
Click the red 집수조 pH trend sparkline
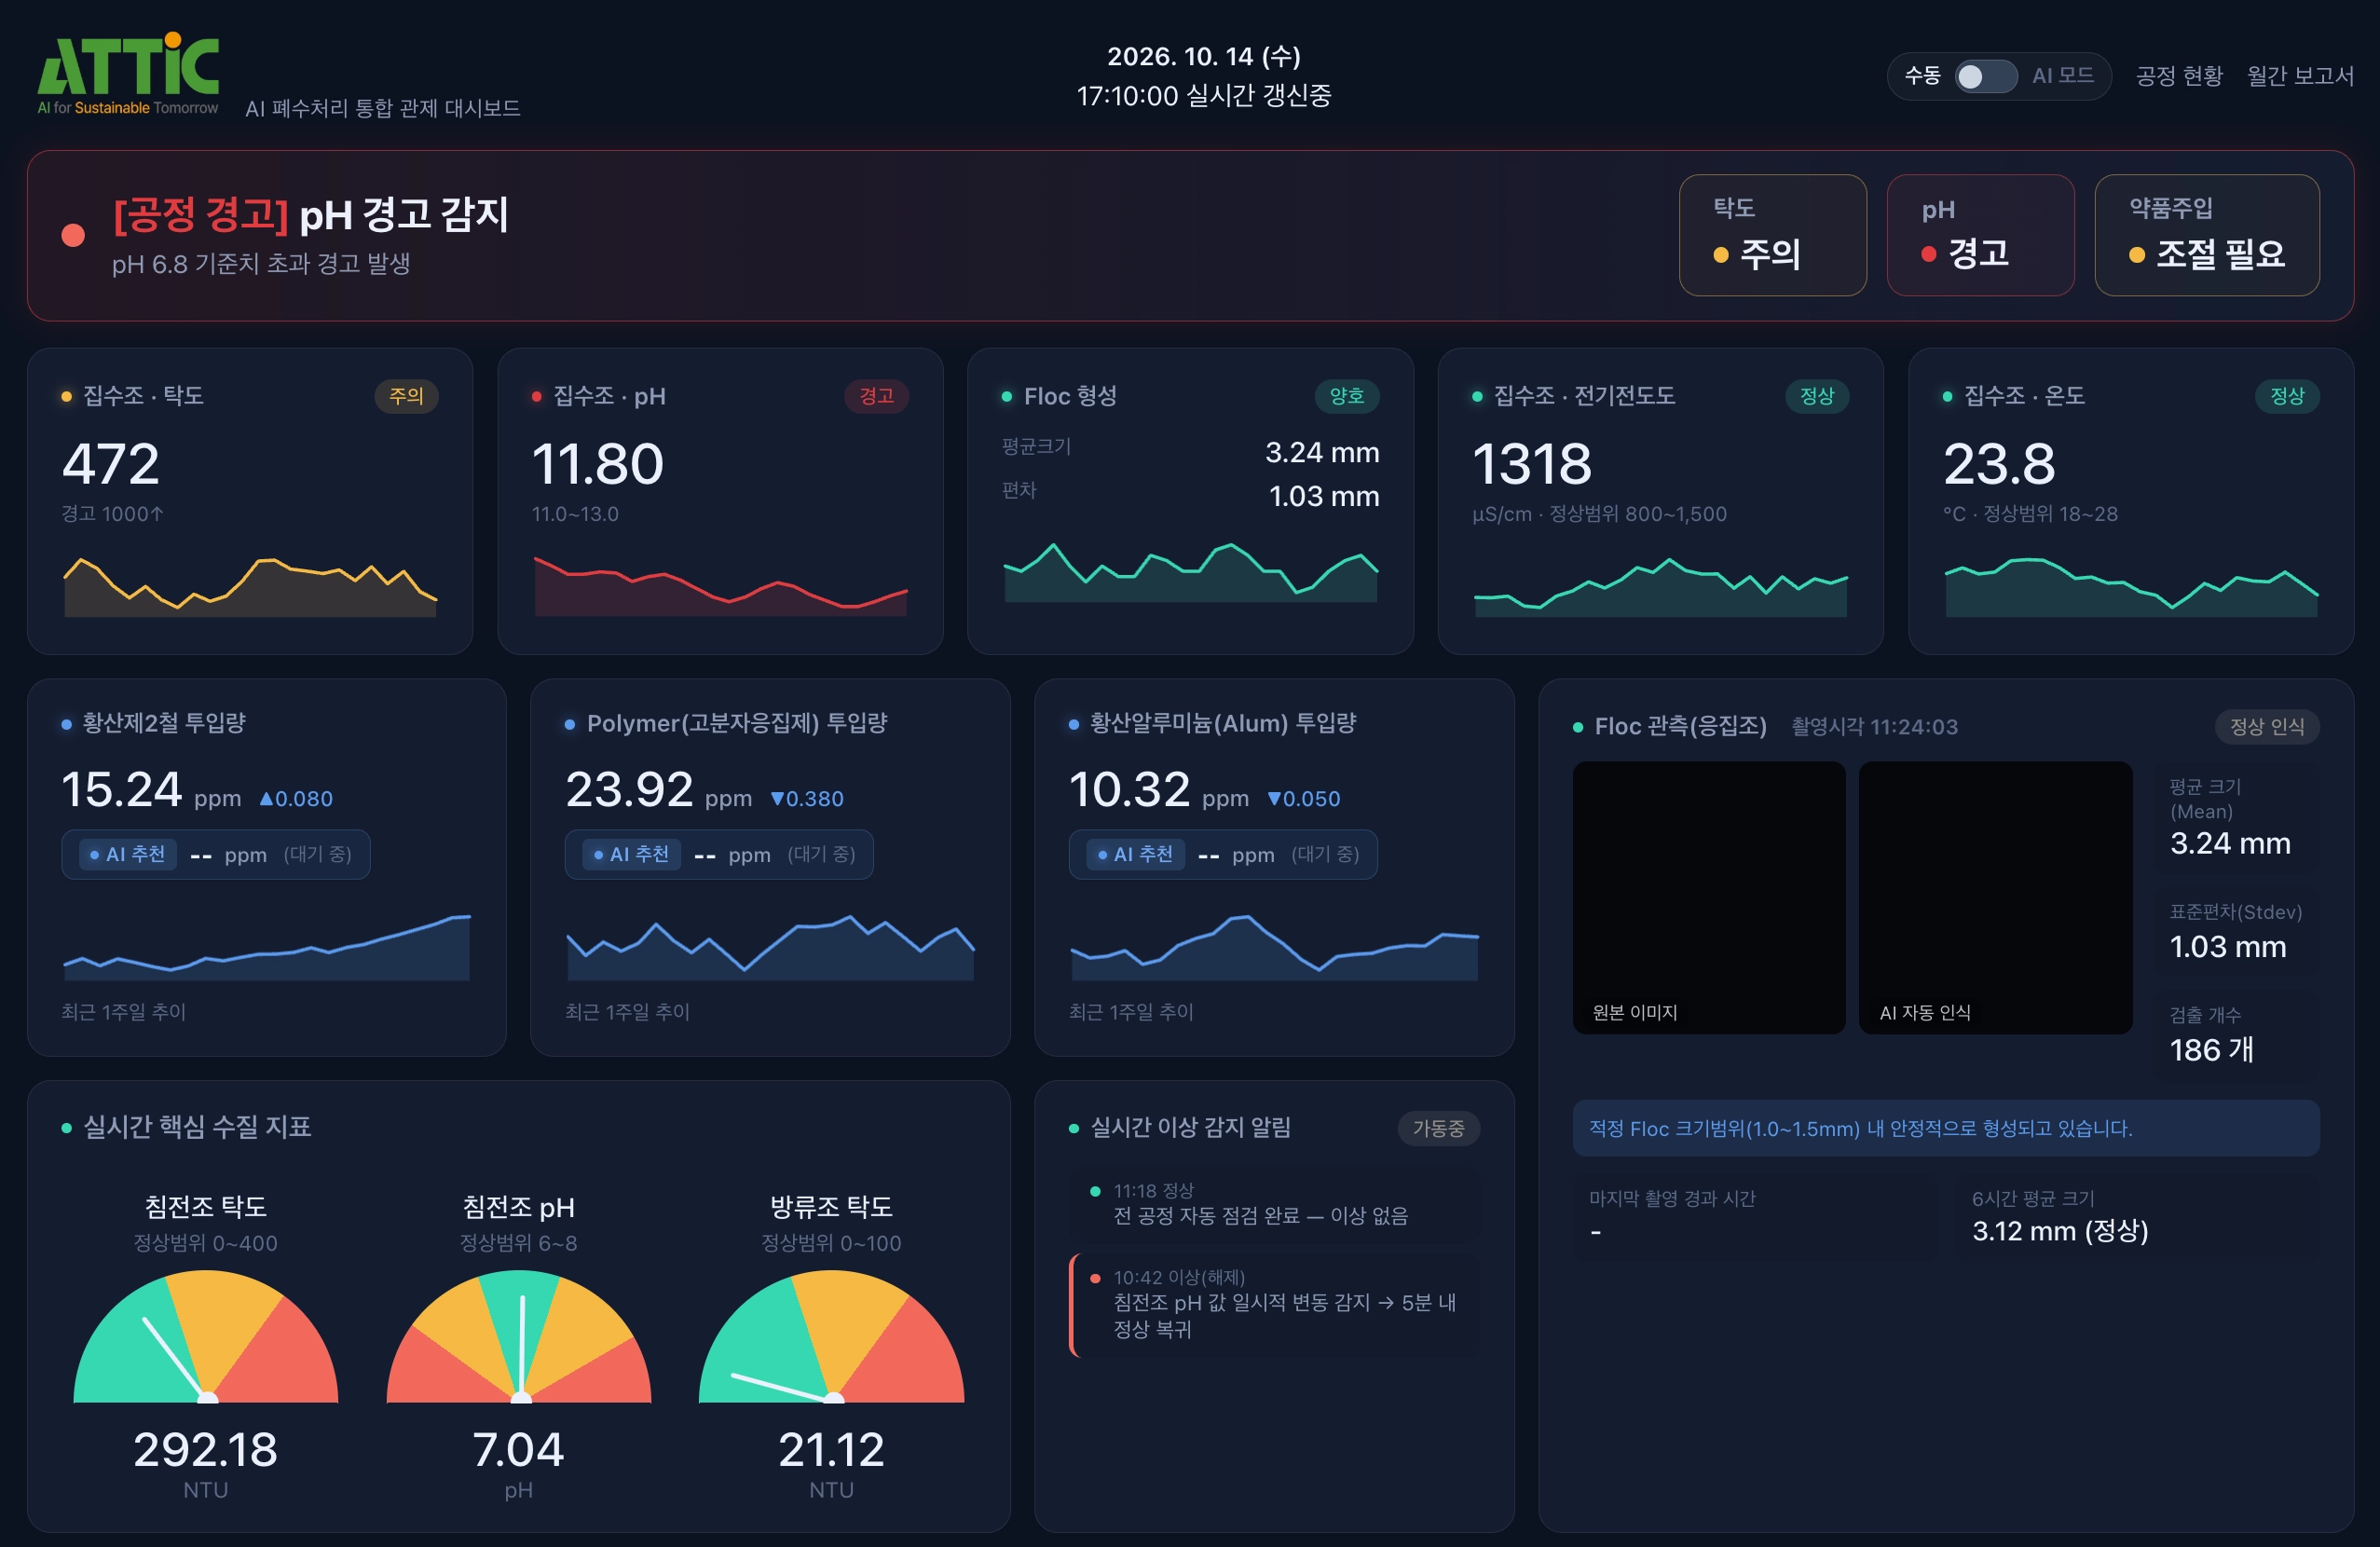(x=721, y=586)
